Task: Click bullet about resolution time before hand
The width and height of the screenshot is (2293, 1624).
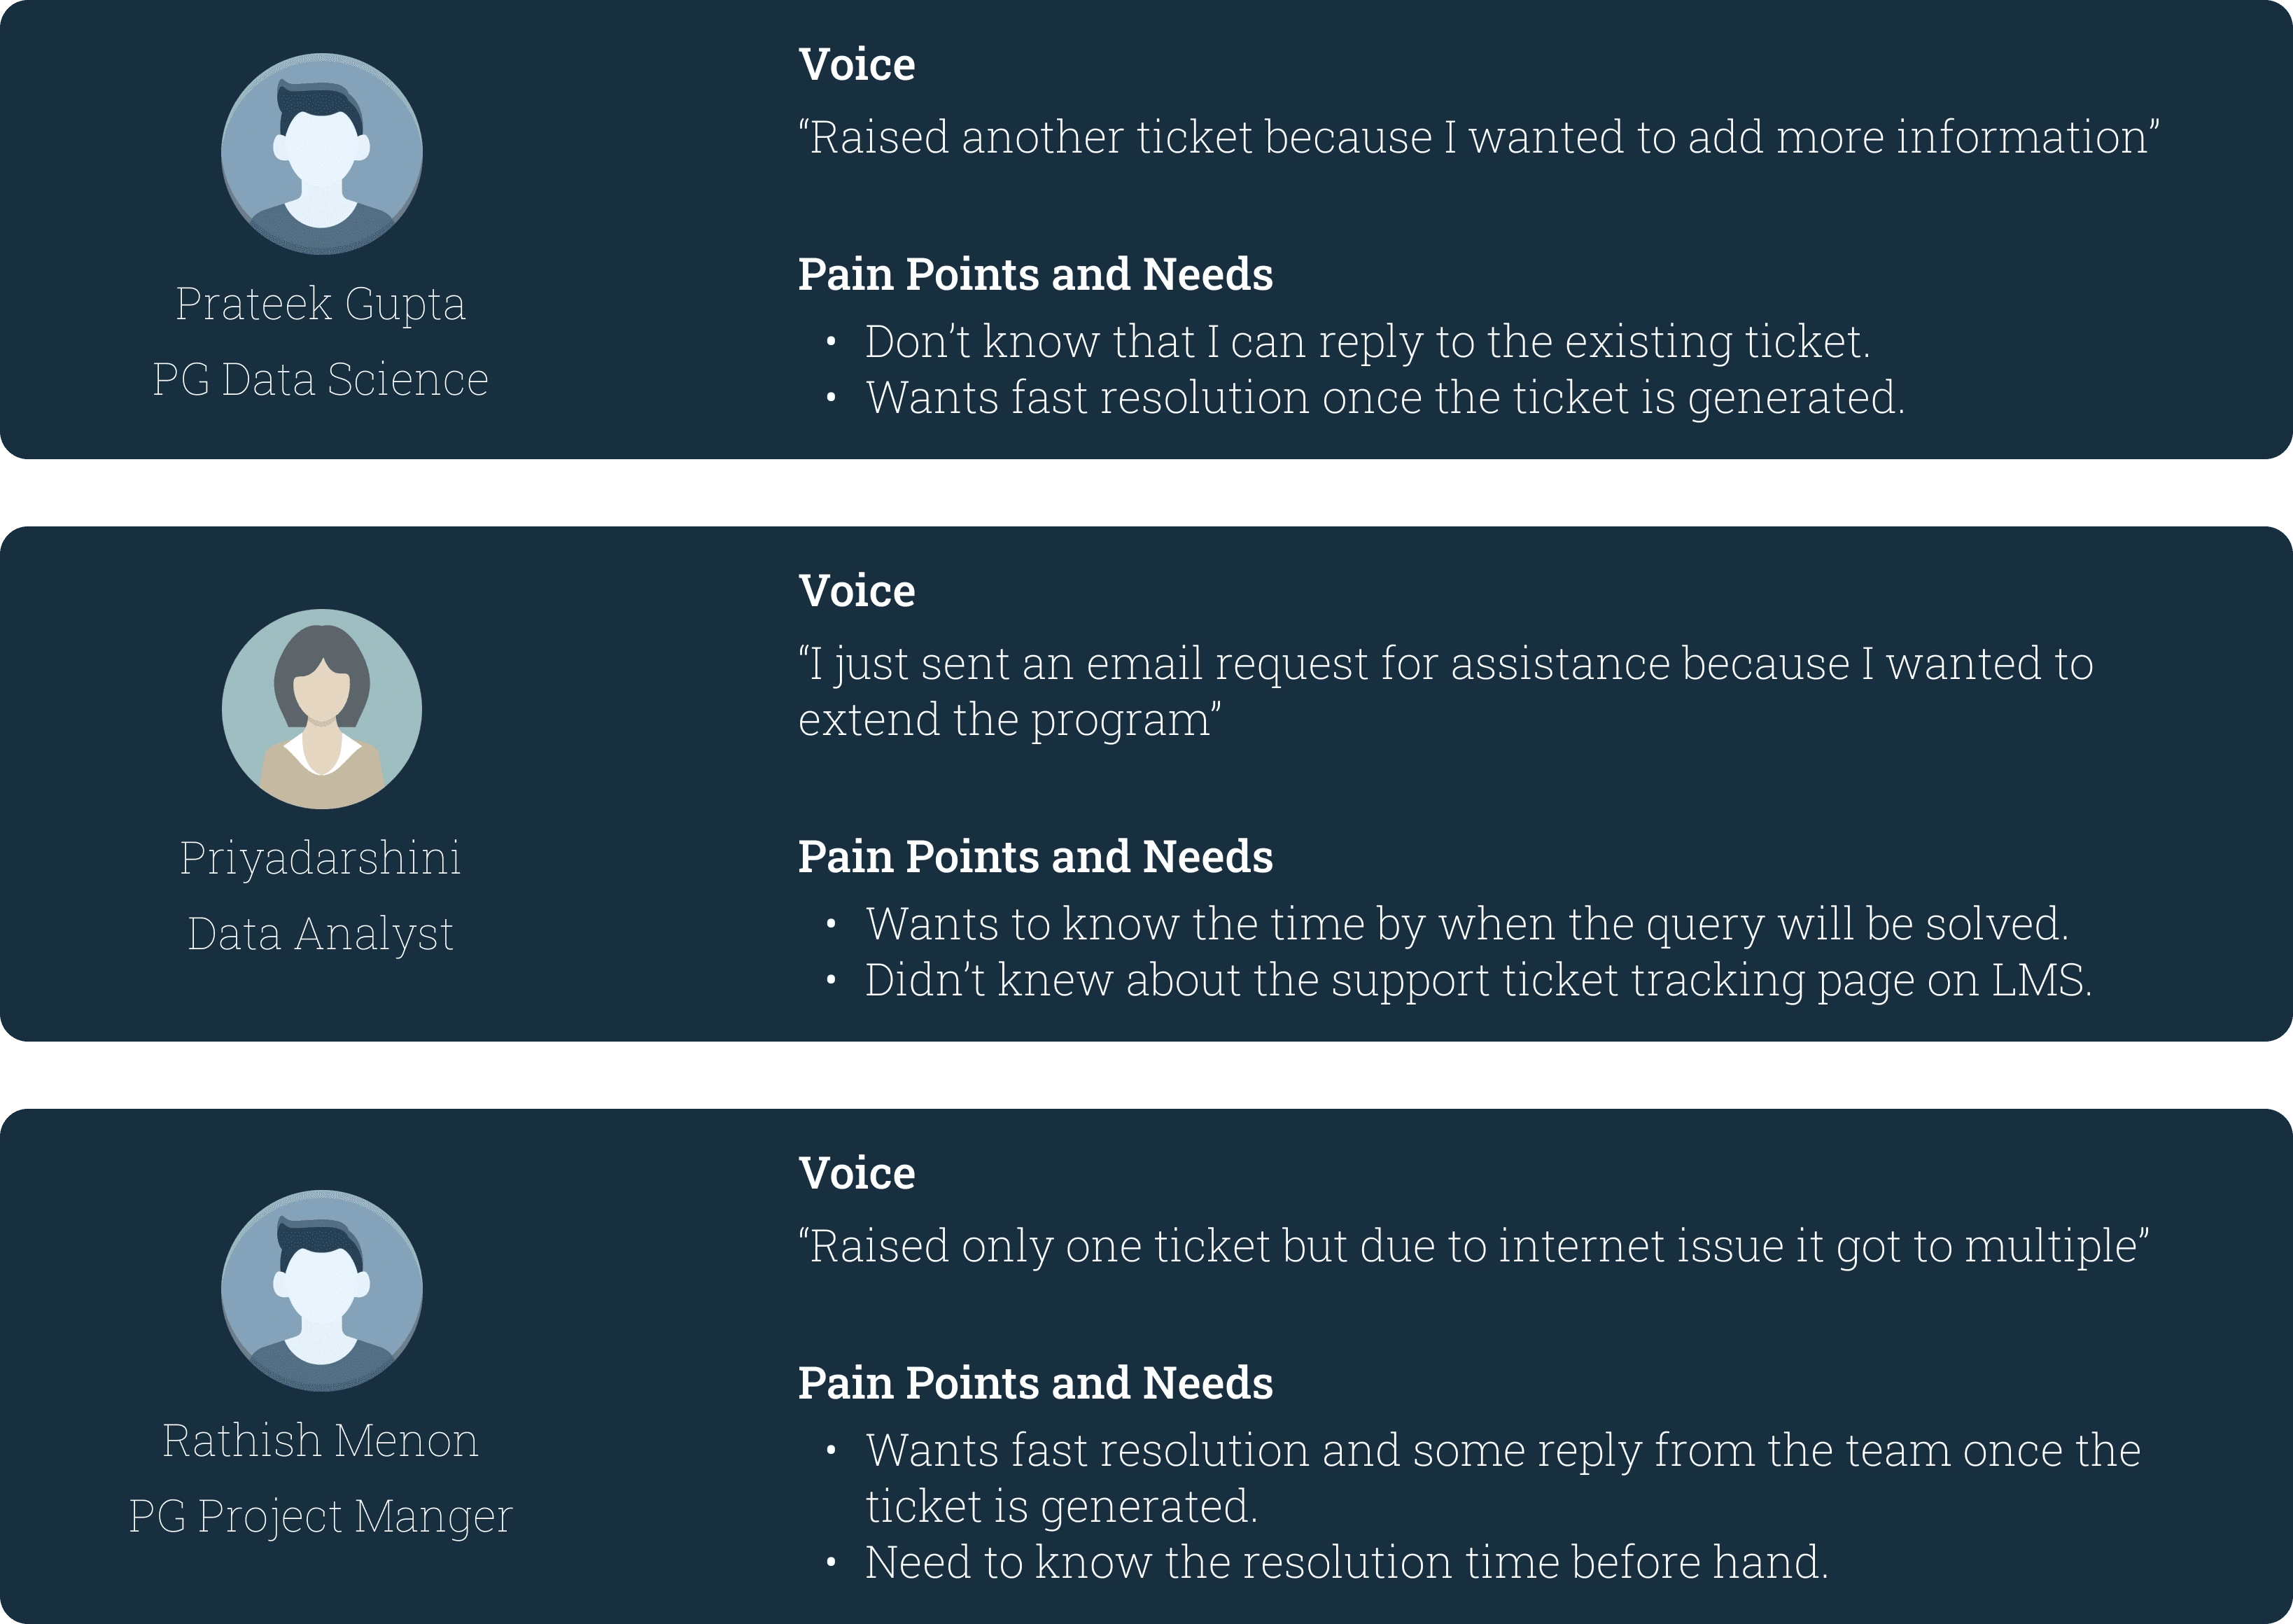Action: pos(1347,1562)
